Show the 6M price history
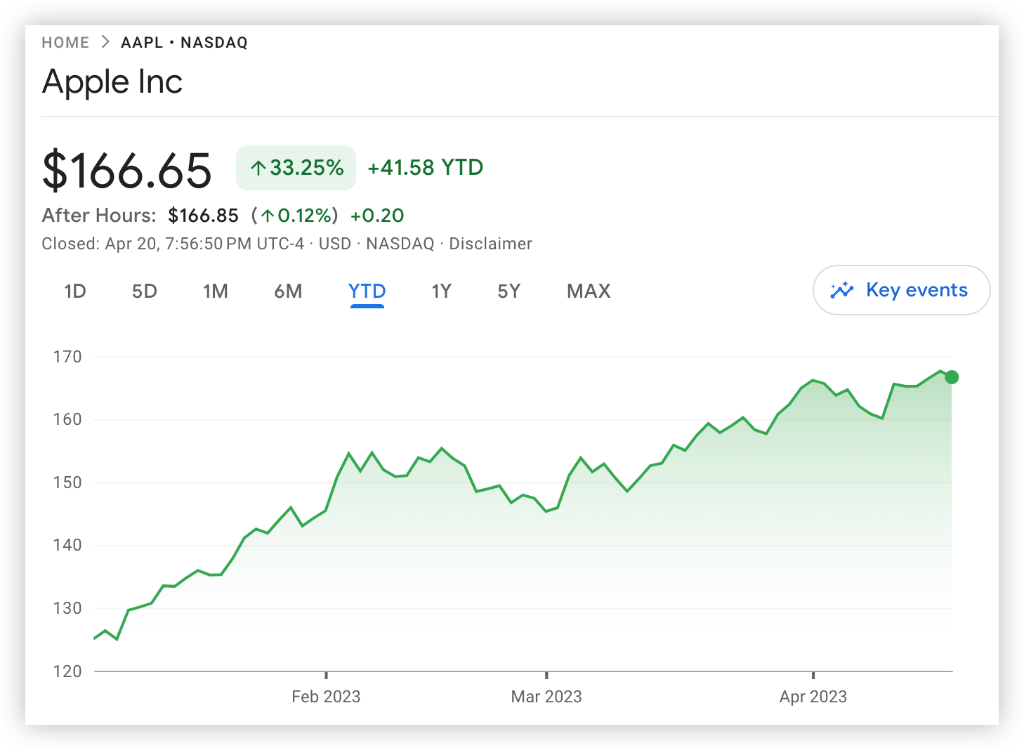 pyautogui.click(x=288, y=292)
